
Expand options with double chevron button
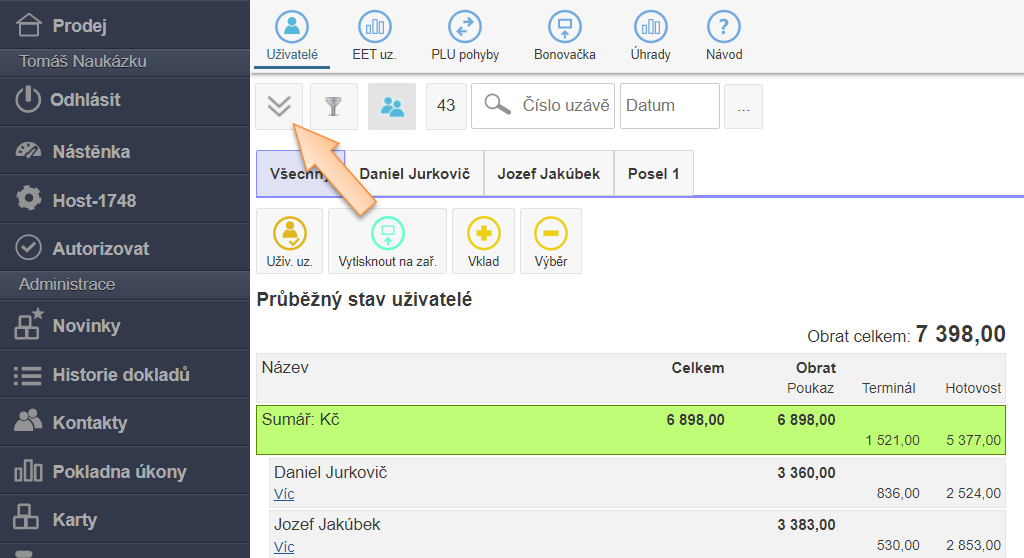coord(279,106)
